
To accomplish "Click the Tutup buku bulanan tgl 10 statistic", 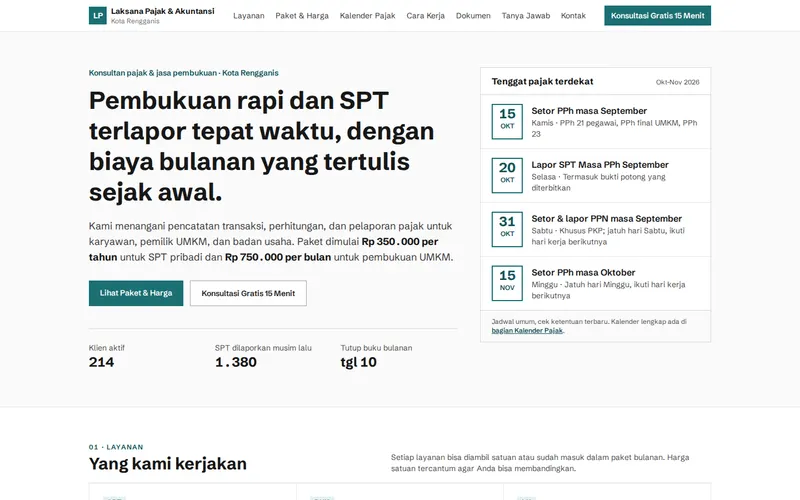I will coord(376,356).
